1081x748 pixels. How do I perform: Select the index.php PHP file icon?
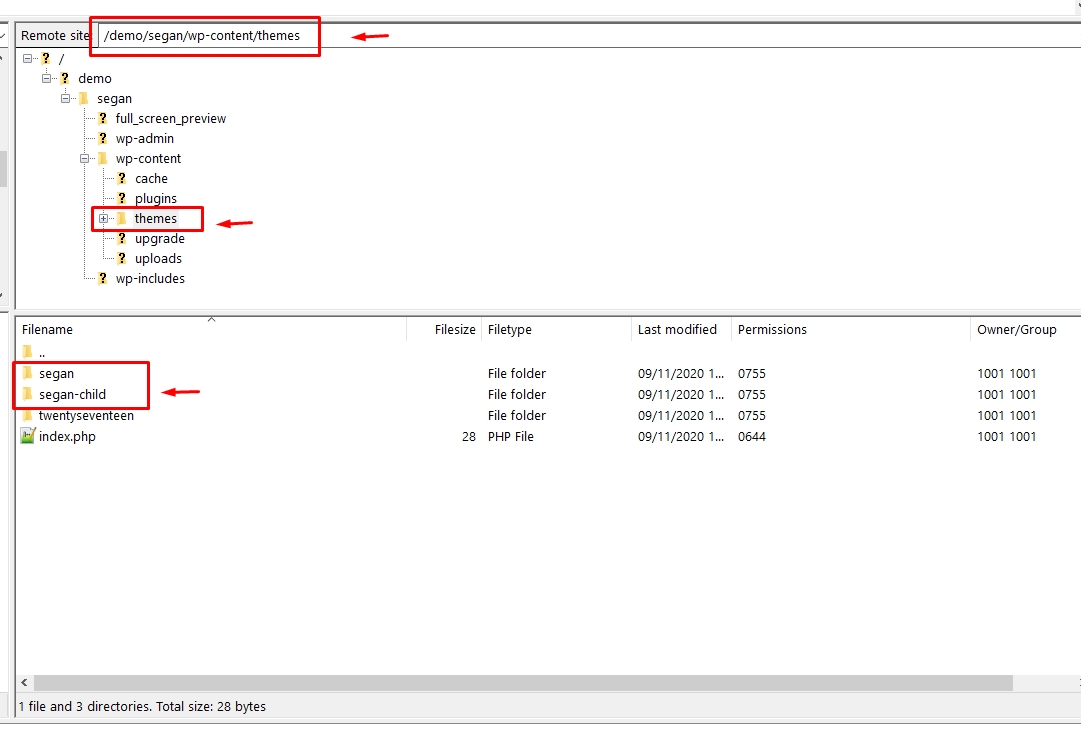[27, 436]
